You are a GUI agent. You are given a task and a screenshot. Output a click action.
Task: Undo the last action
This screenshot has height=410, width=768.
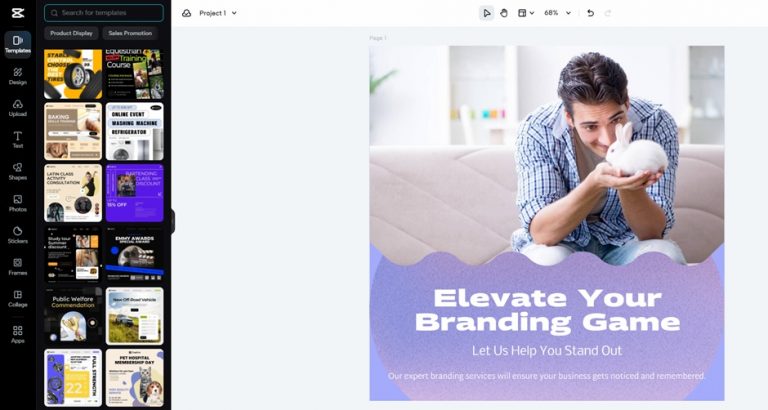pyautogui.click(x=591, y=13)
